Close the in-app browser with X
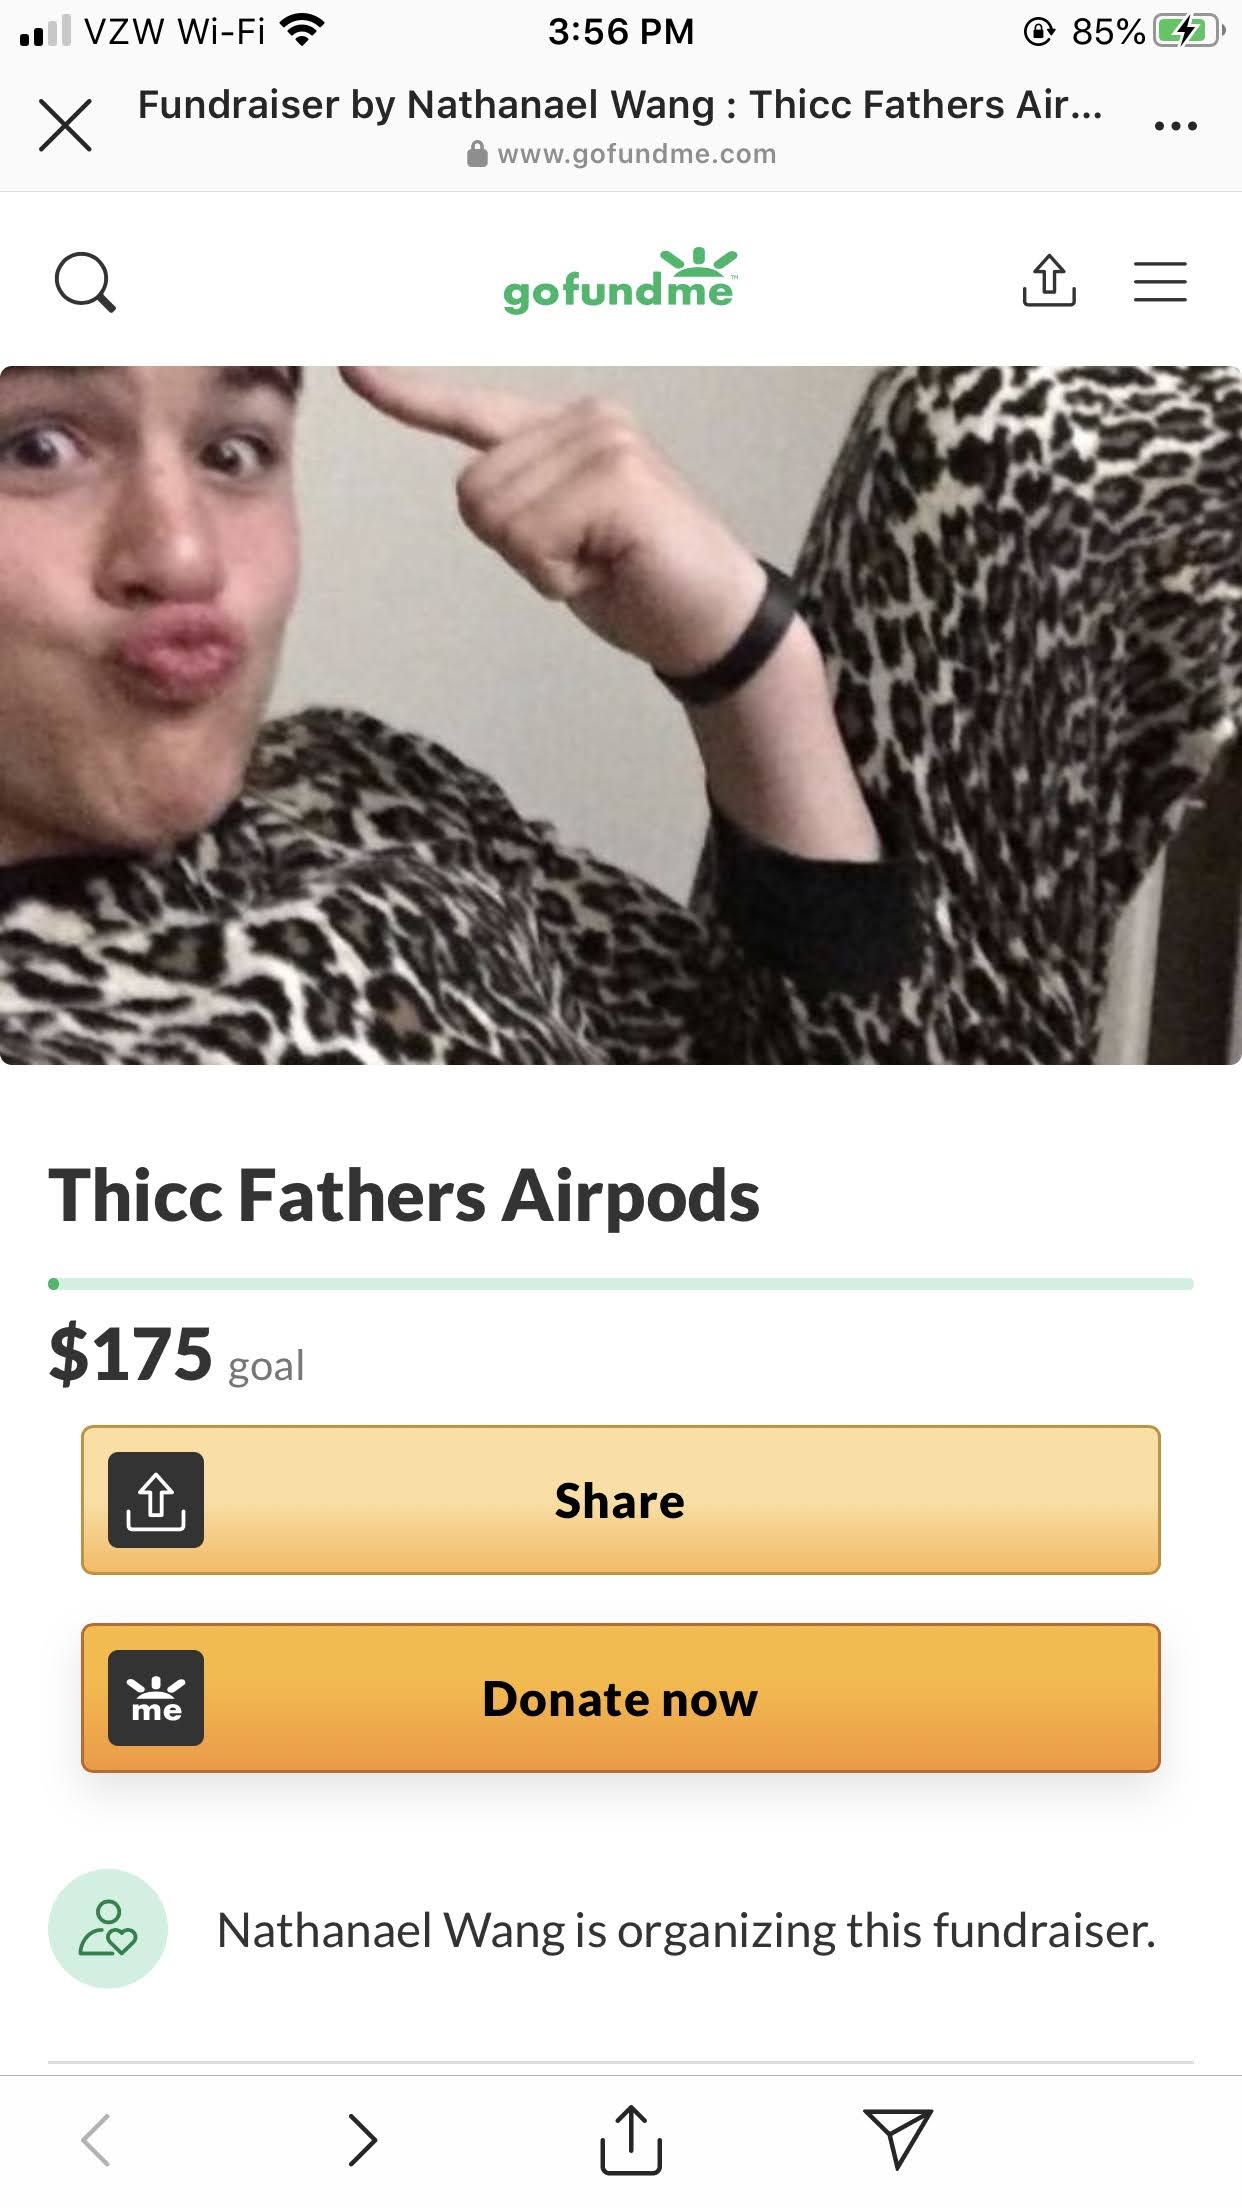Image resolution: width=1242 pixels, height=2208 pixels. pos(65,125)
